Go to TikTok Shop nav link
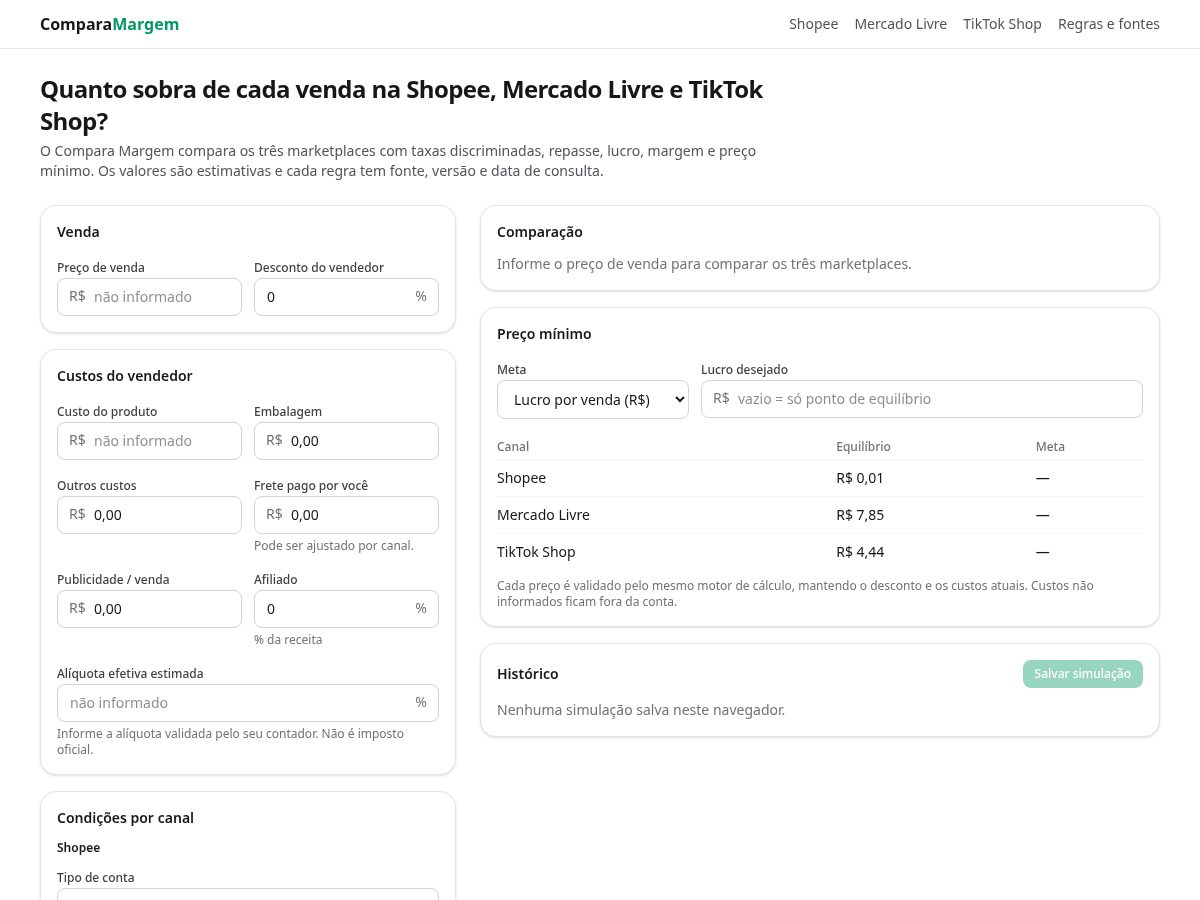Screen dimensions: 1200x900 (1002, 24)
